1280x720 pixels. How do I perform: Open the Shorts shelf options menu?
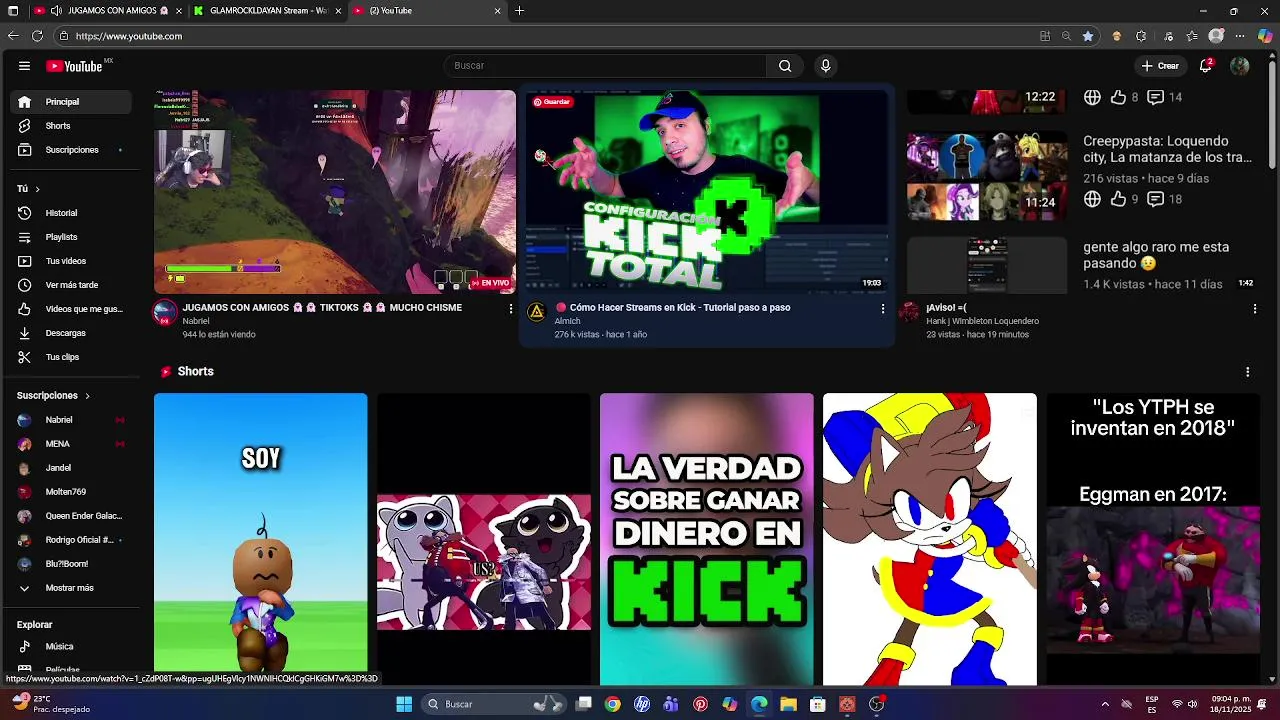coord(1247,372)
